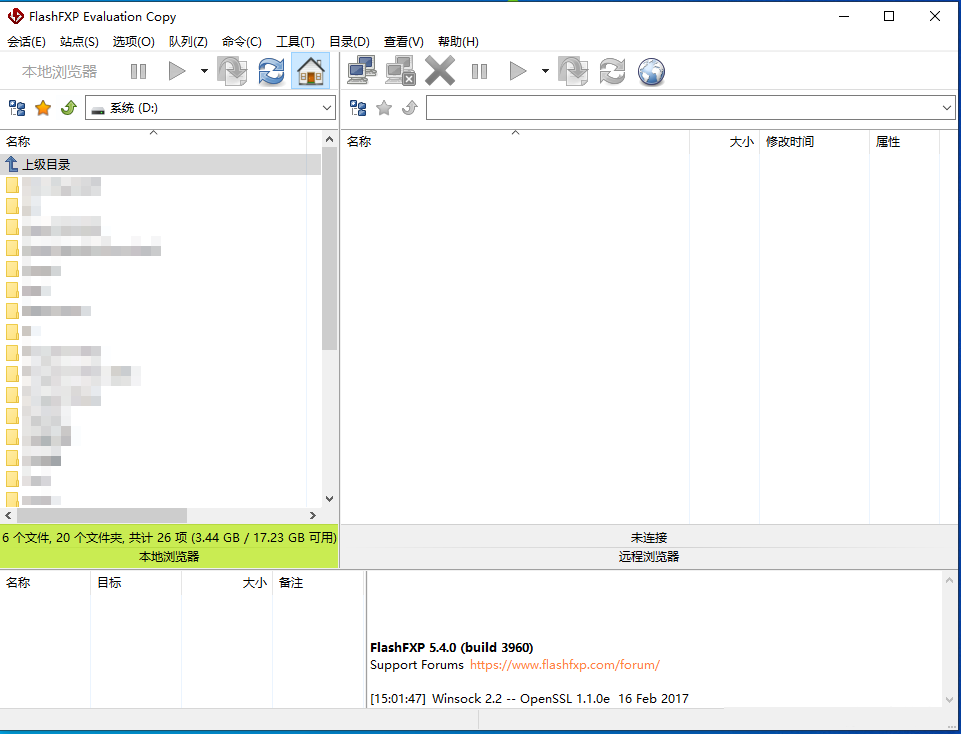
Task: Click the disconnect from server icon
Action: (x=401, y=71)
